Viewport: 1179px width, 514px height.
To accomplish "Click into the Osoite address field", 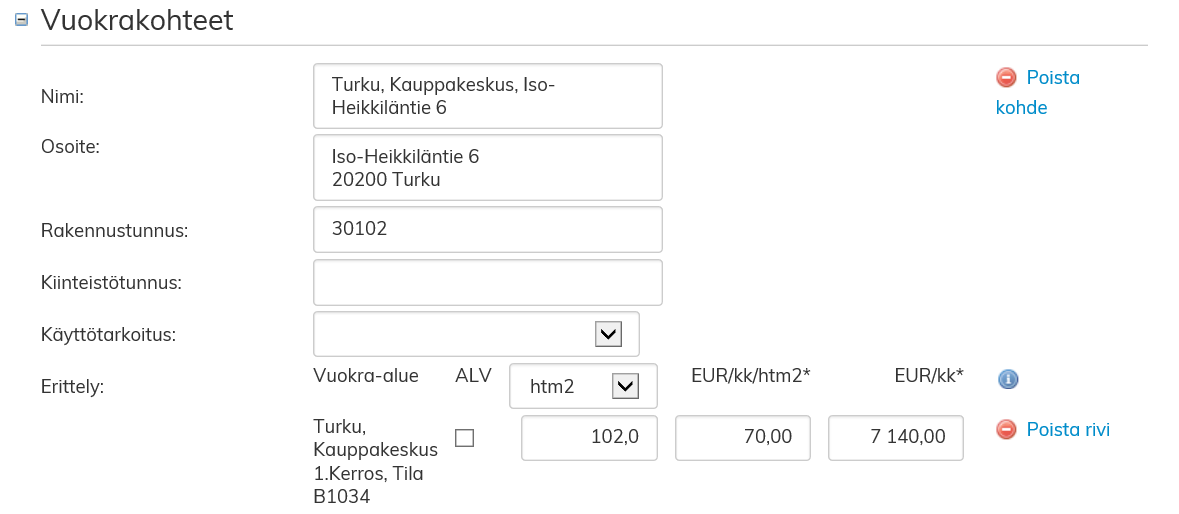I will (x=488, y=168).
